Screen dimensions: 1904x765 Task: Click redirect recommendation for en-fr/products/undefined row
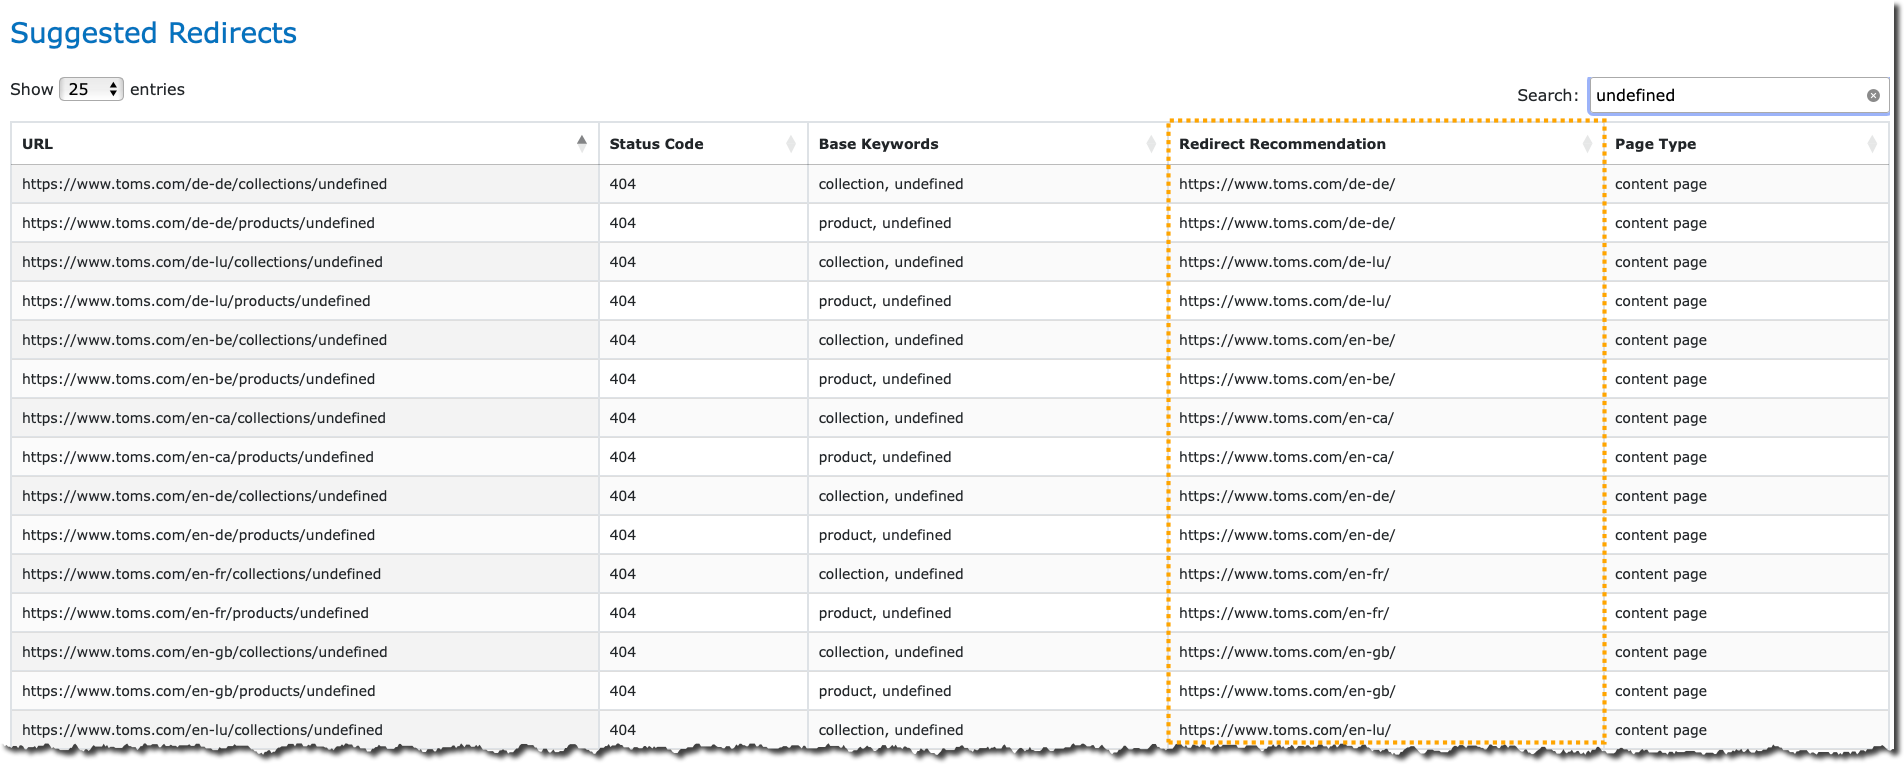[1283, 613]
